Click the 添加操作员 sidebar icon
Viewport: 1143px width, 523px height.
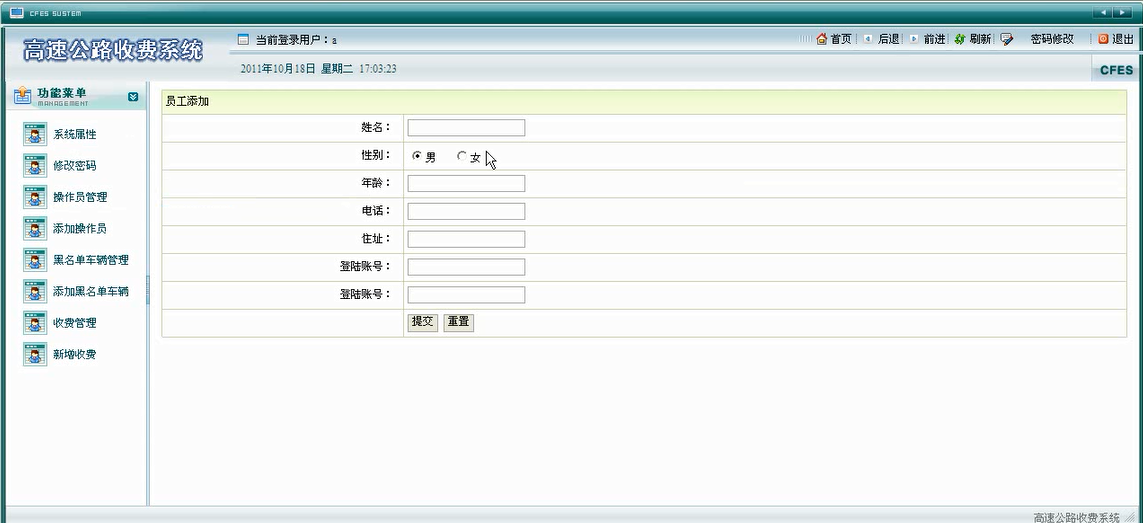[x=35, y=228]
